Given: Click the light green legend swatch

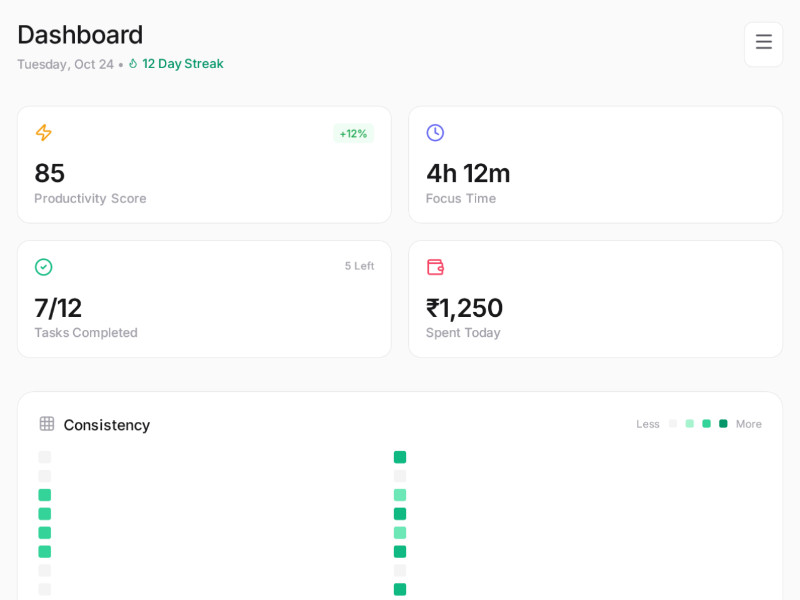Looking at the screenshot, I should [690, 424].
